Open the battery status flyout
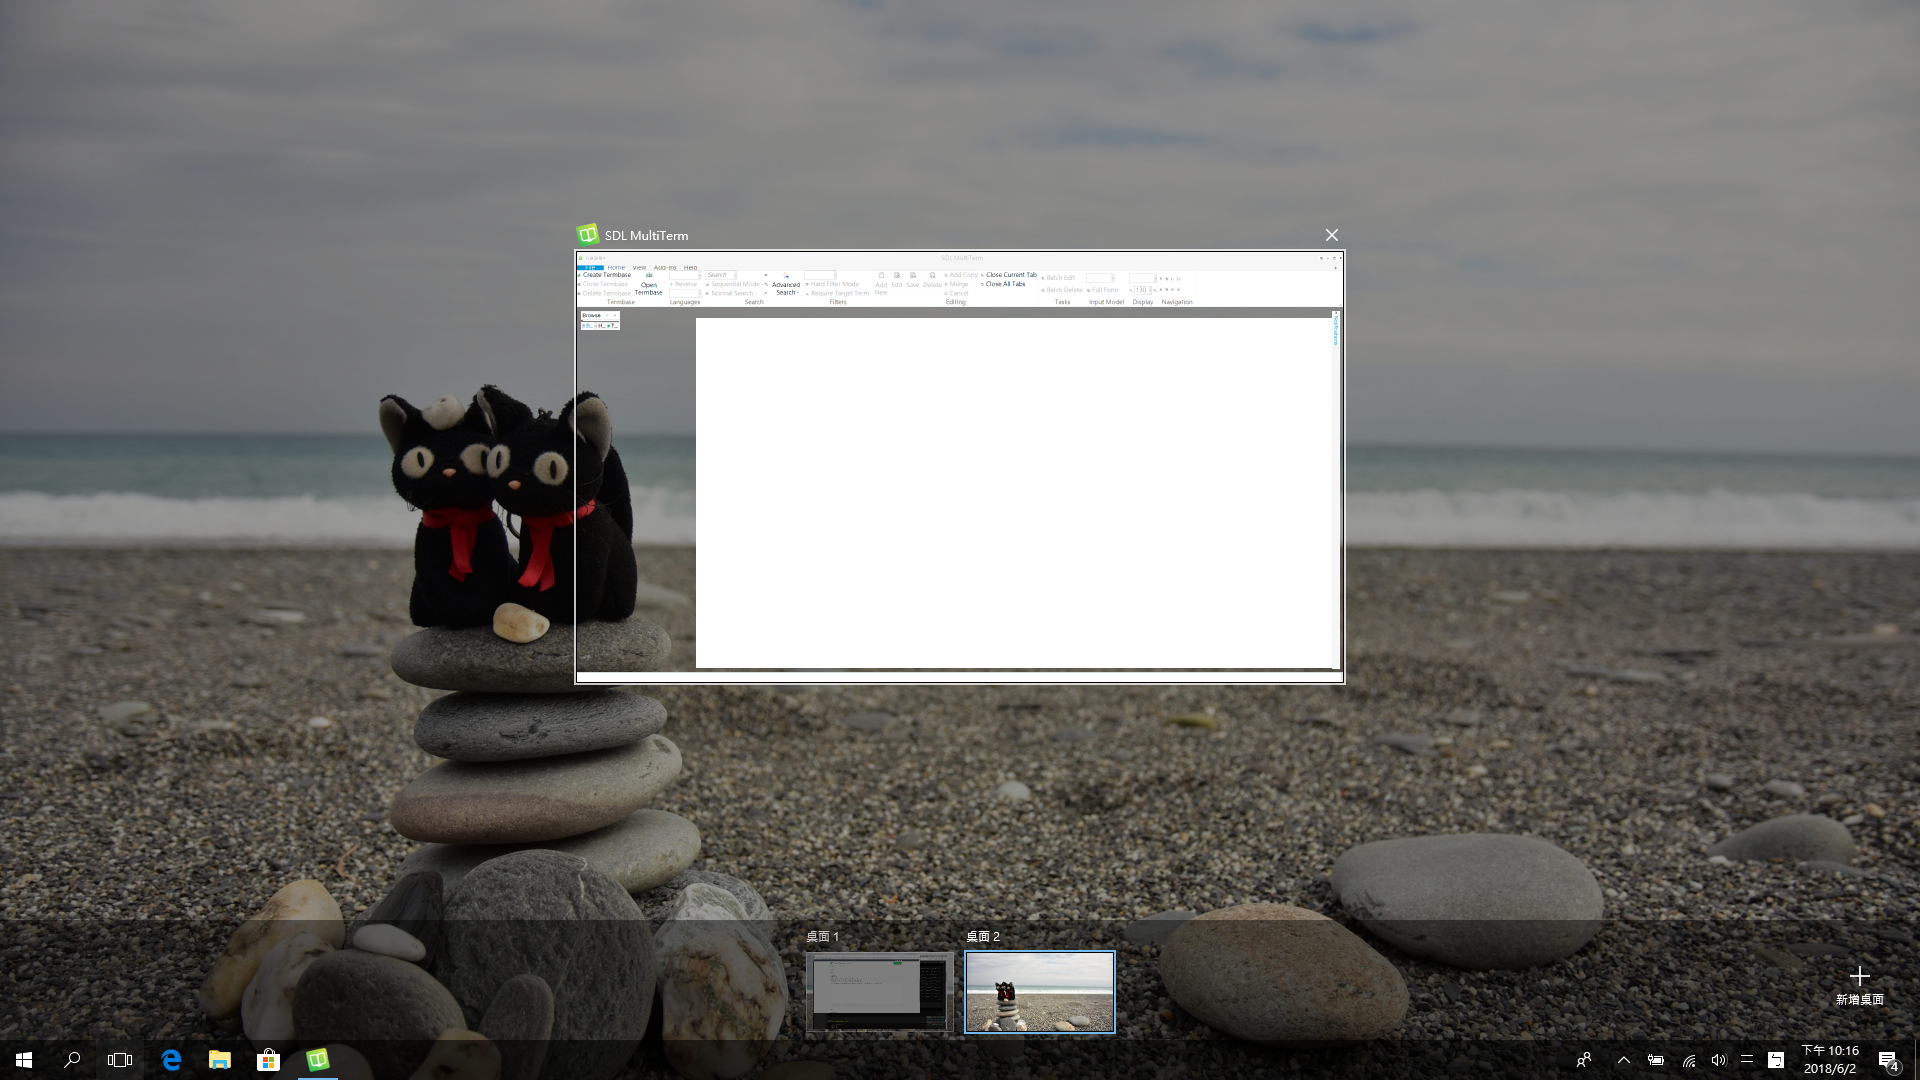Viewport: 1920px width, 1080px height. tap(1656, 1060)
